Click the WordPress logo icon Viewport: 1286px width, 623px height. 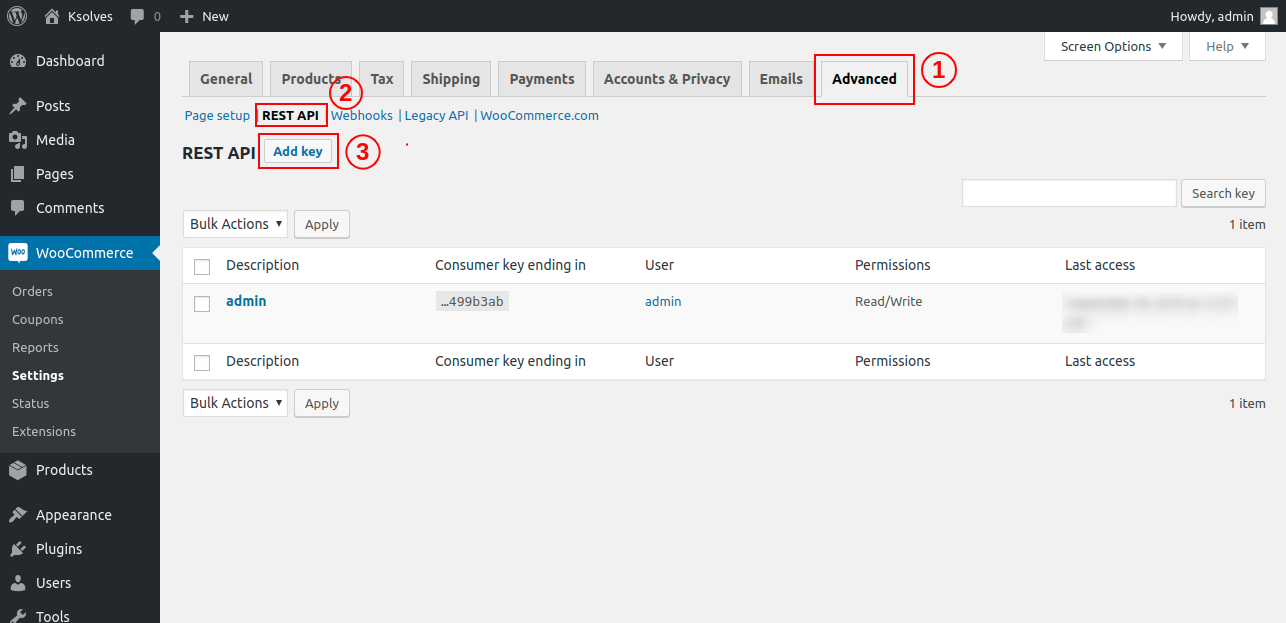(17, 16)
